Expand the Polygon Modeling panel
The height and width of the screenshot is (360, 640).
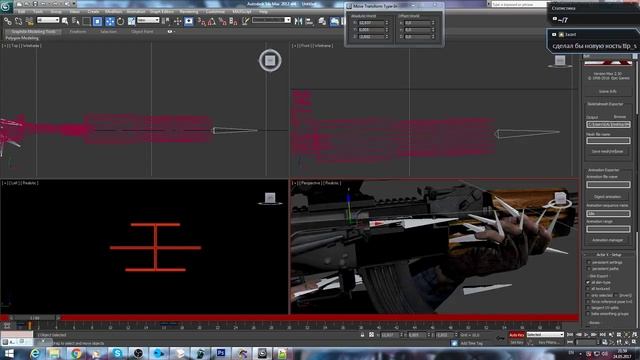(x=22, y=38)
